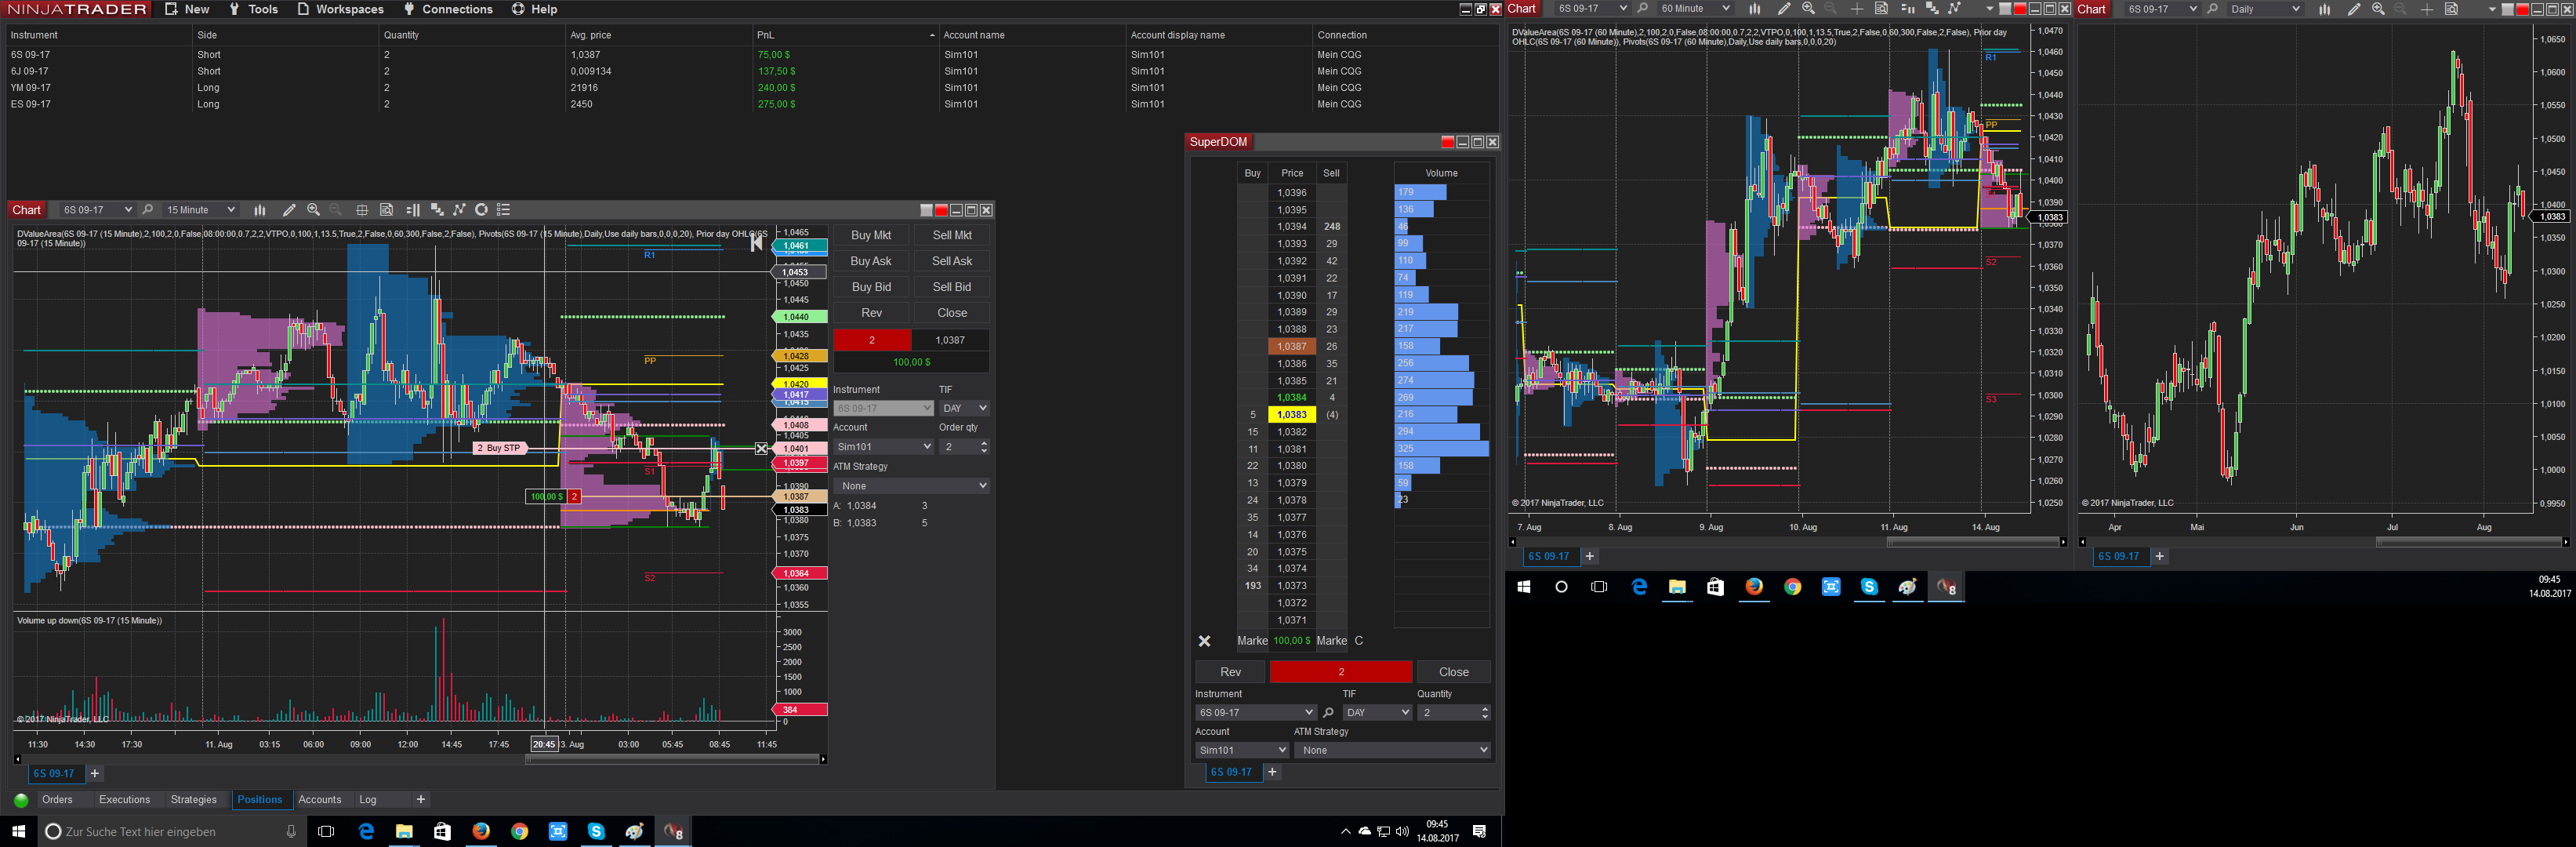Screen dimensions: 2576x847
Task: Open Indicators dialog in the 15 Minute chart
Action: pos(459,210)
